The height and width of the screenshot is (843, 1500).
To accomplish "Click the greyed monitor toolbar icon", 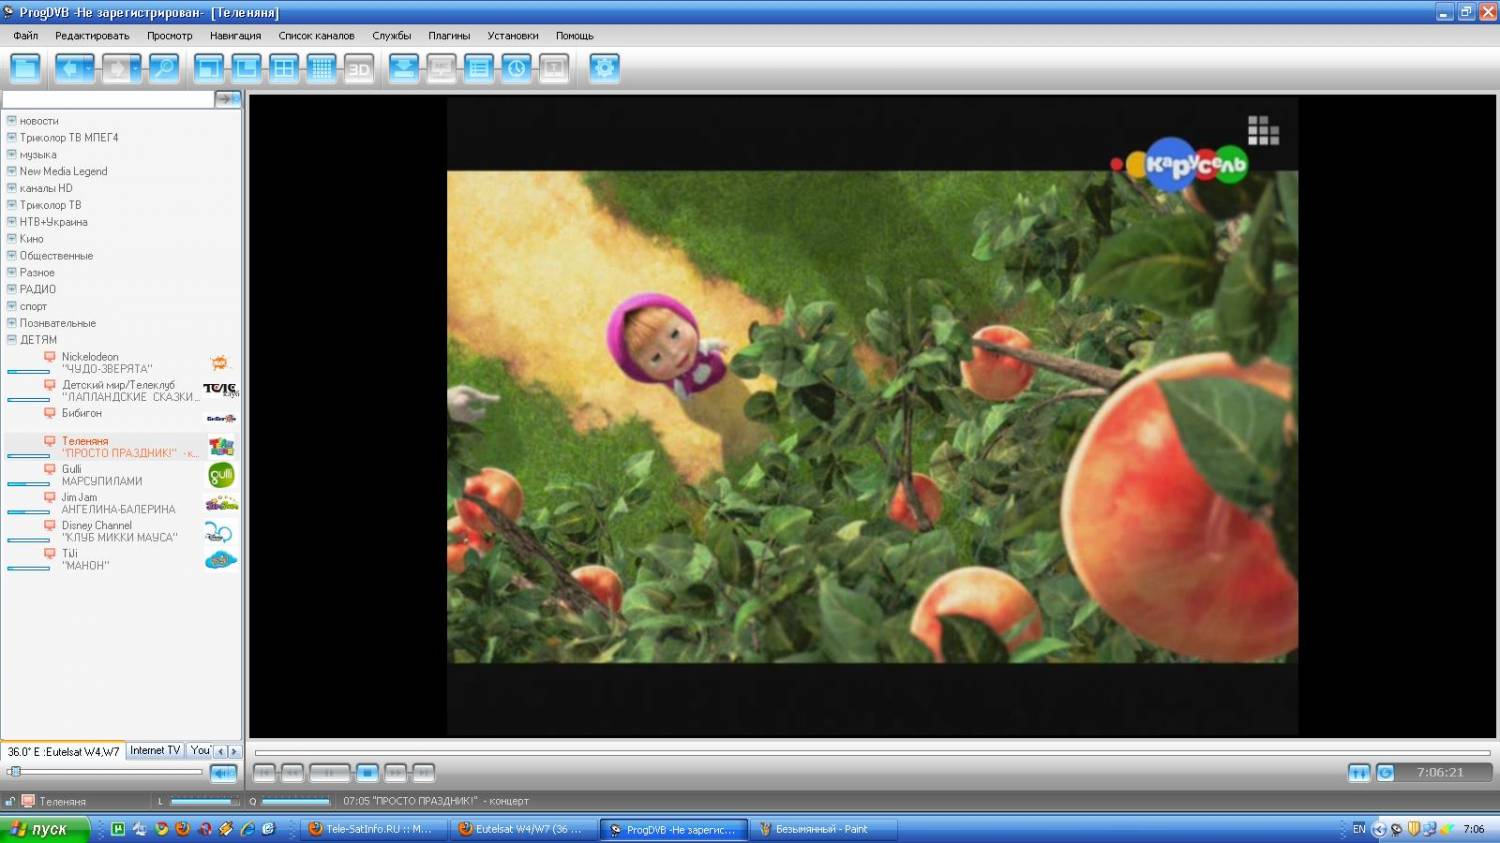I will (x=441, y=68).
